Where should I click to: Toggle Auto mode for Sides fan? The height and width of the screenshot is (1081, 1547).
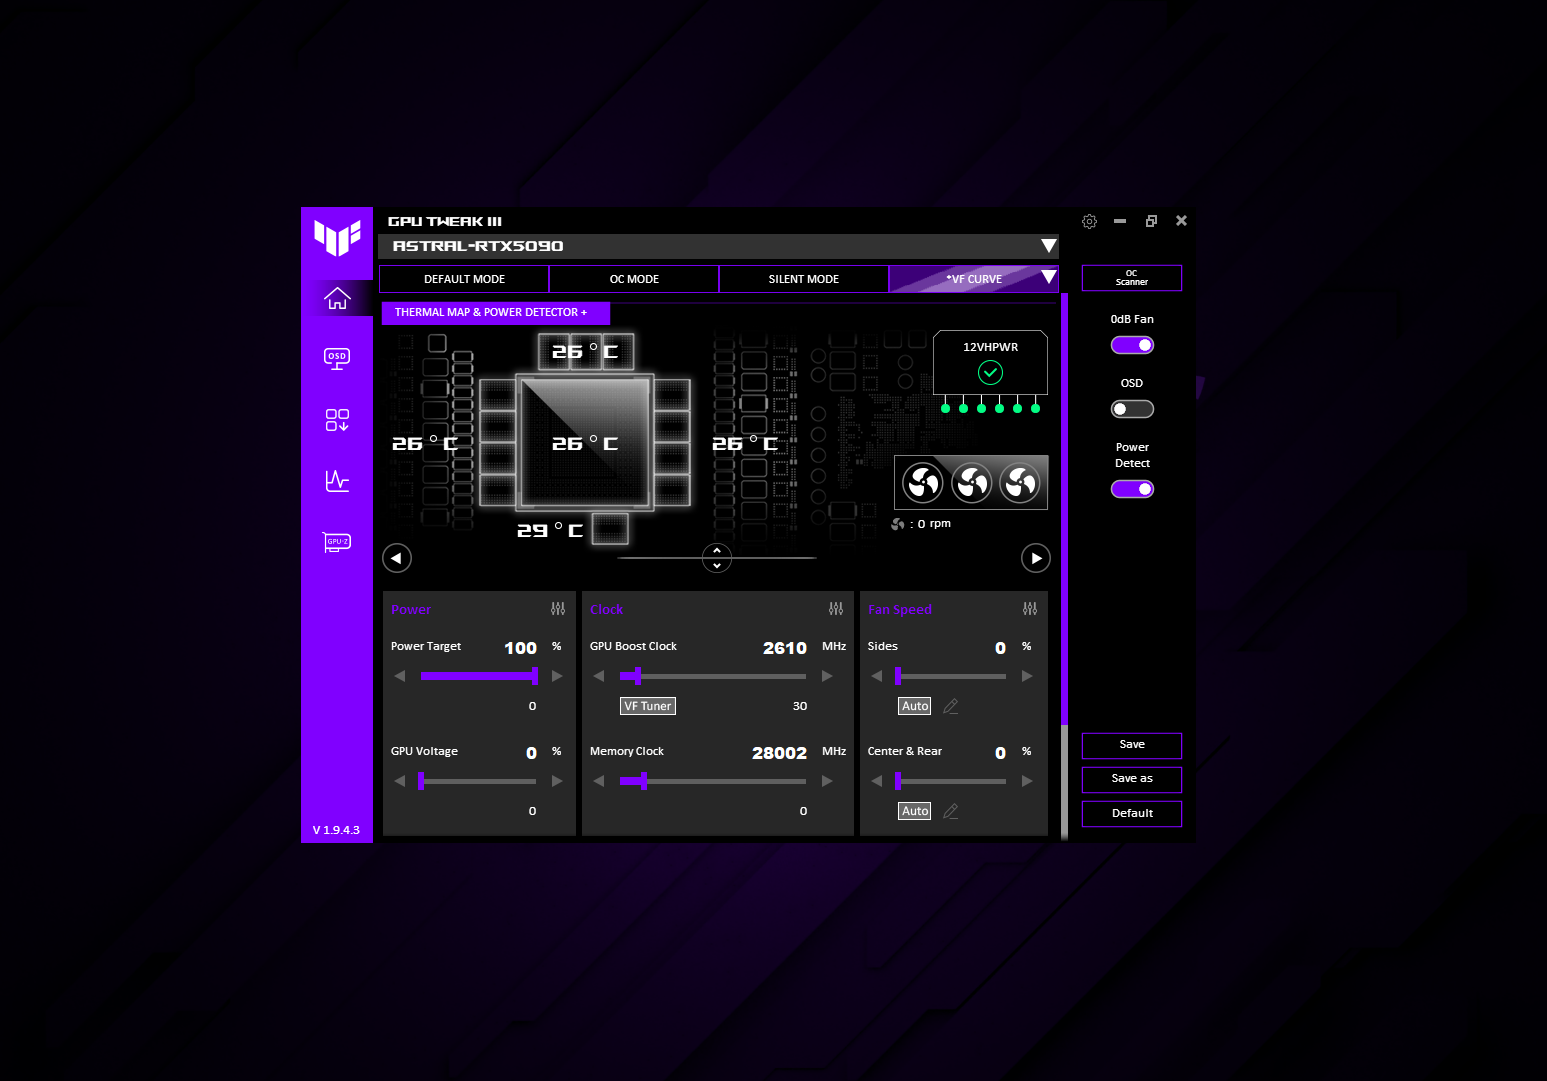click(915, 706)
